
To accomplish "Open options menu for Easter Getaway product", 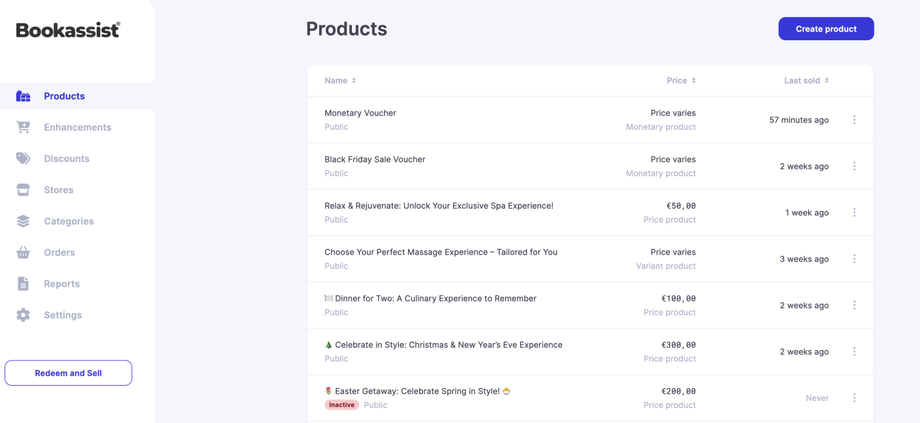I will tap(854, 398).
